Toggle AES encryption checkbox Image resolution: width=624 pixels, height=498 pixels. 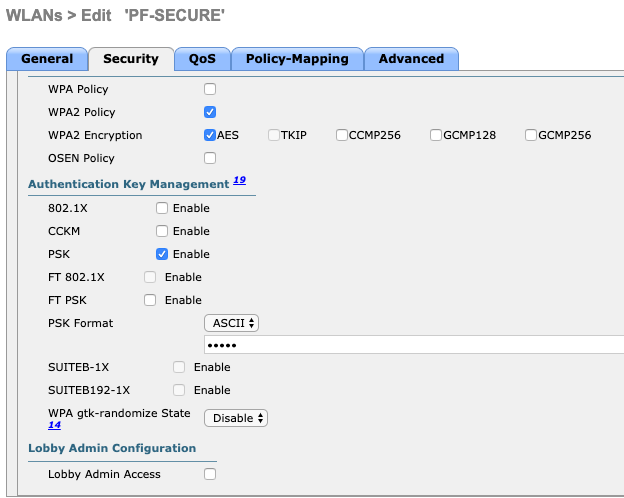(210, 135)
